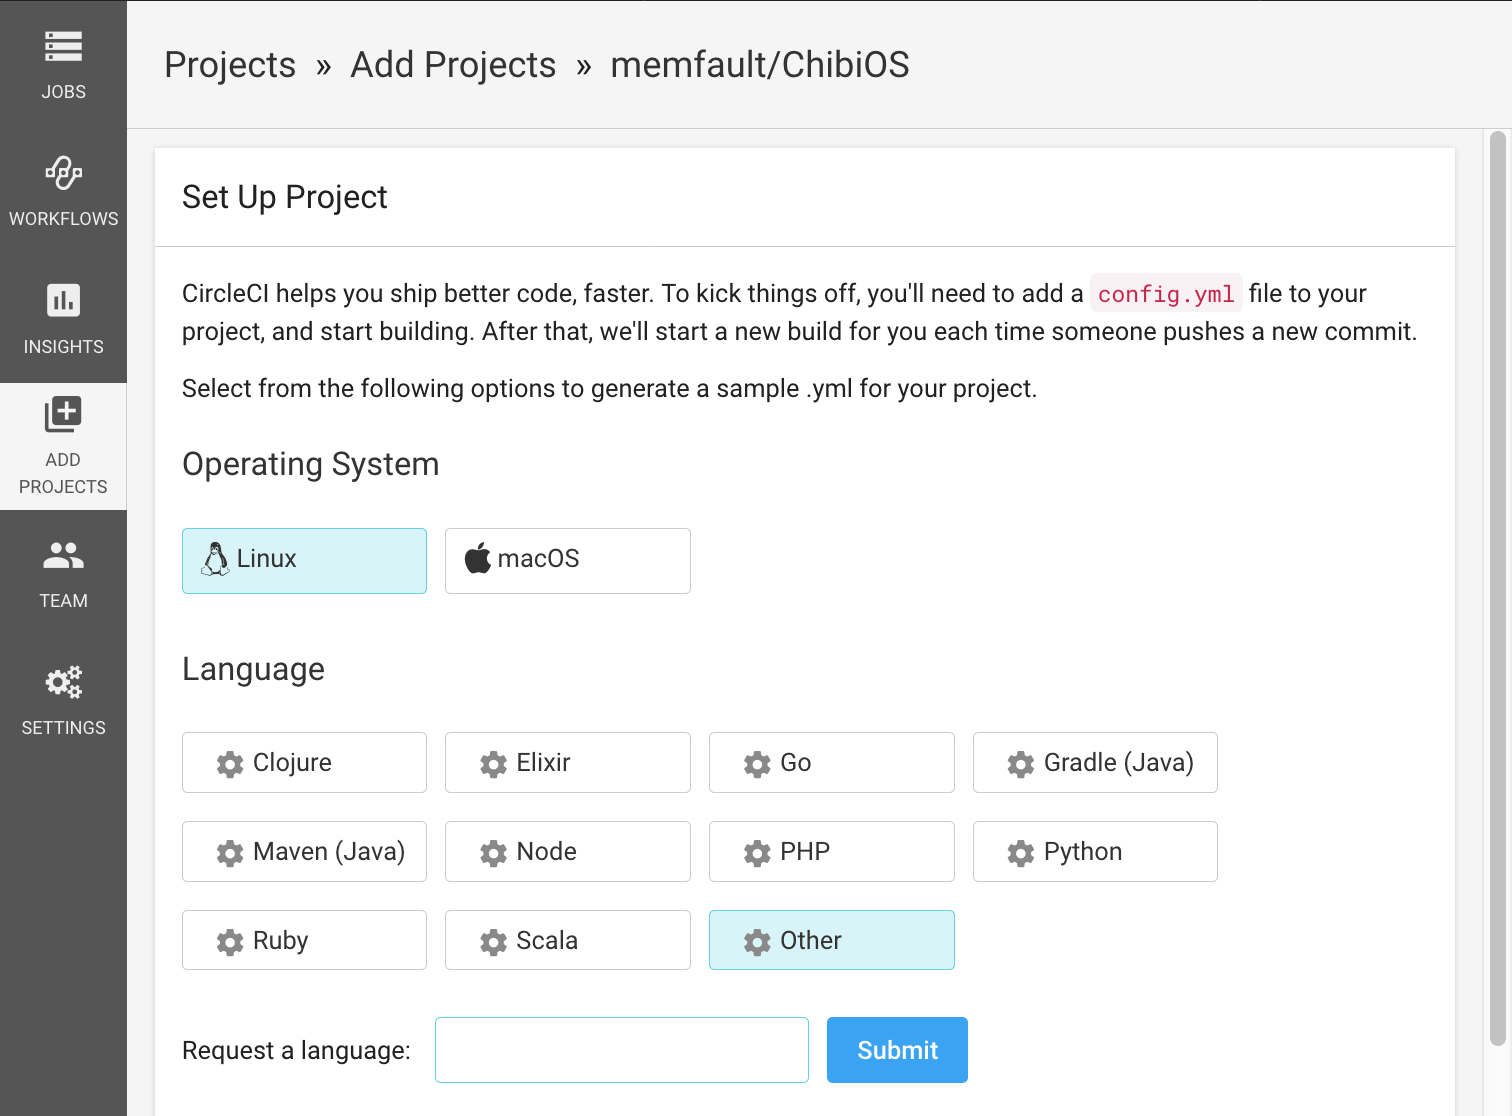This screenshot has width=1512, height=1116.
Task: Go to Projects breadcrumb link
Action: coord(230,65)
